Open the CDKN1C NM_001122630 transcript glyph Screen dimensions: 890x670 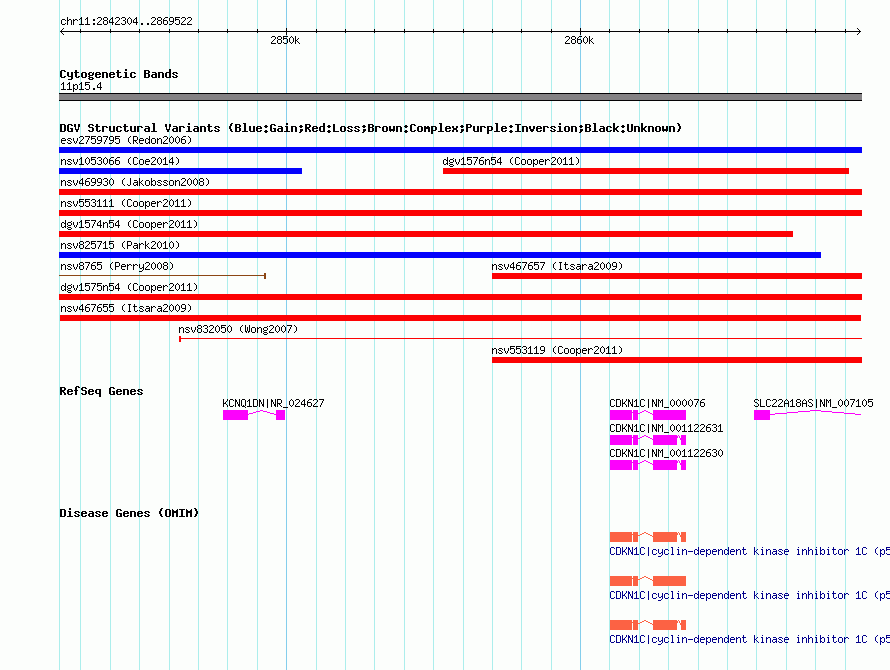click(647, 465)
